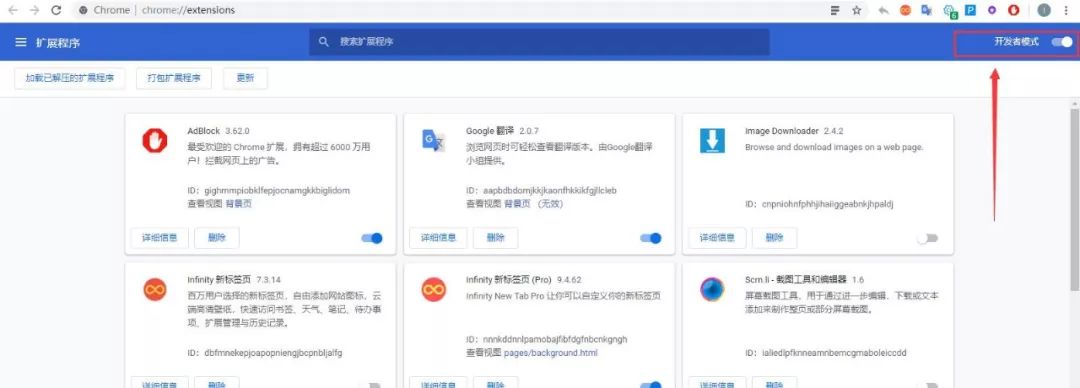
Task: Select AdBlock ID gighmmpiobklfepjocnamgkkbiglidom
Action: [278, 190]
